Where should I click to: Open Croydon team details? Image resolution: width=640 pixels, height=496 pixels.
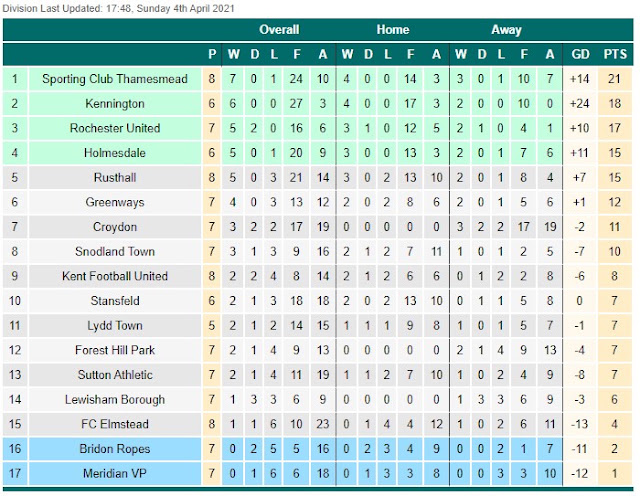pyautogui.click(x=115, y=227)
